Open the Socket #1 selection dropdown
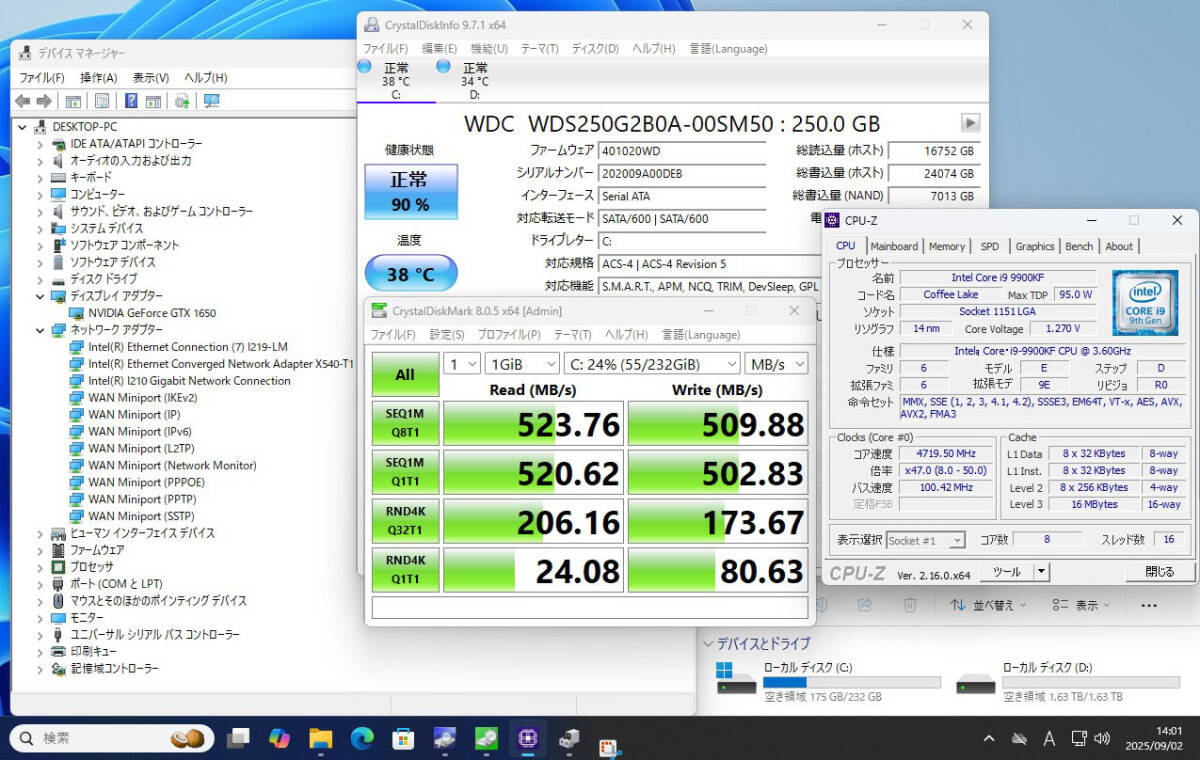This screenshot has width=1200, height=760. point(926,540)
